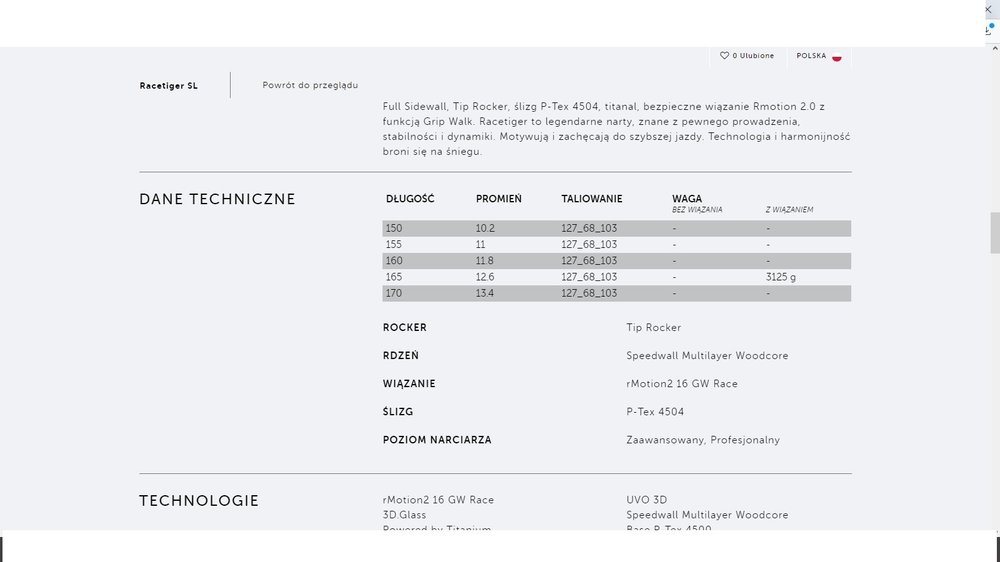Select the 150 length row

point(616,228)
